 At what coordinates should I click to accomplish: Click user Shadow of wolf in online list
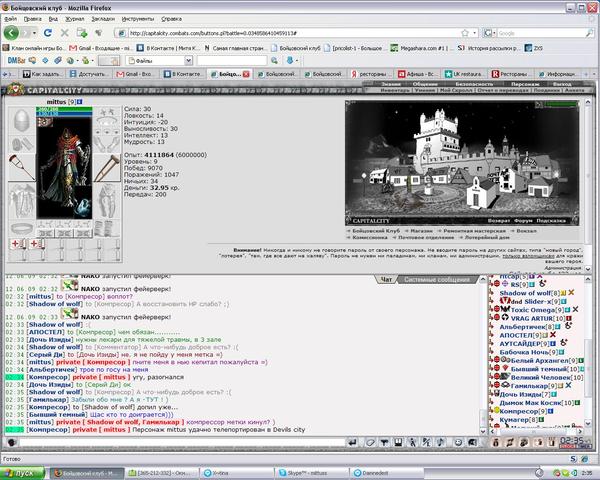(x=525, y=293)
